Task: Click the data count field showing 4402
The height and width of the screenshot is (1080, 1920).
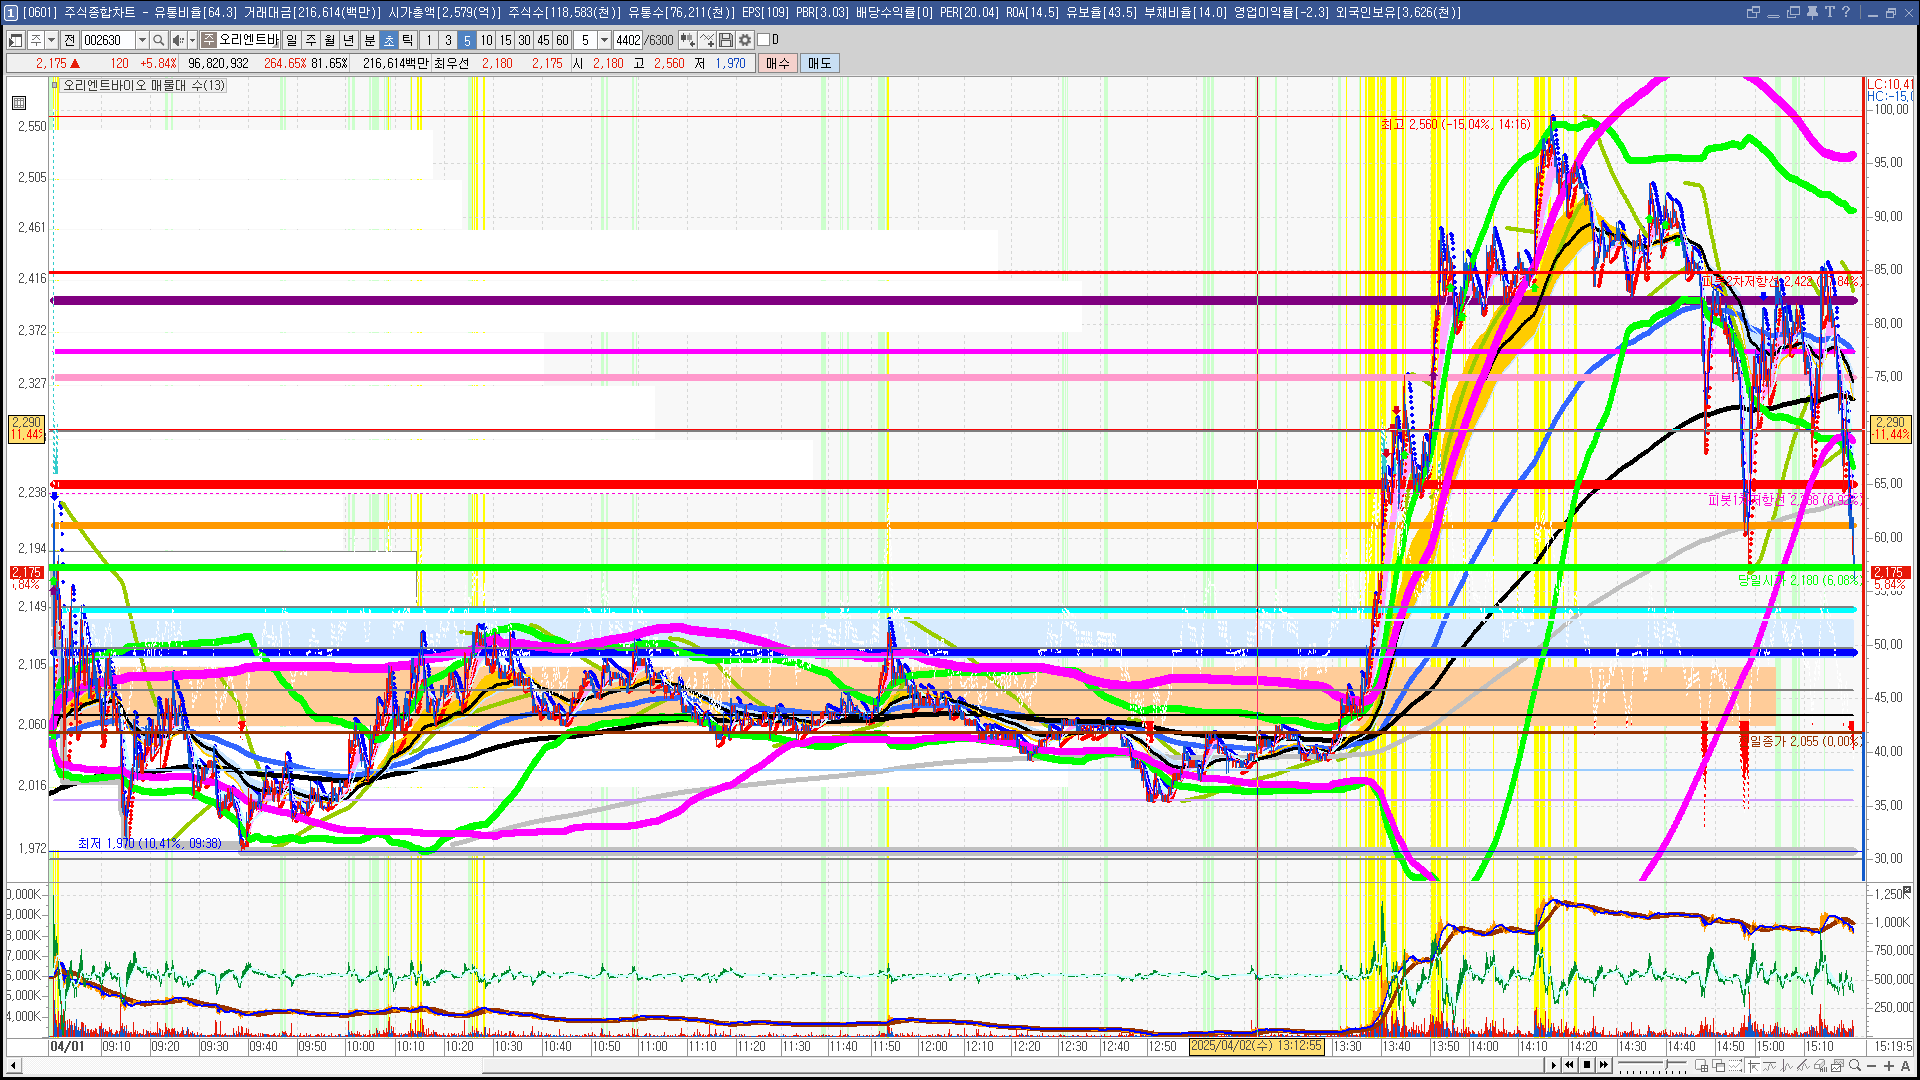Action: coord(628,40)
